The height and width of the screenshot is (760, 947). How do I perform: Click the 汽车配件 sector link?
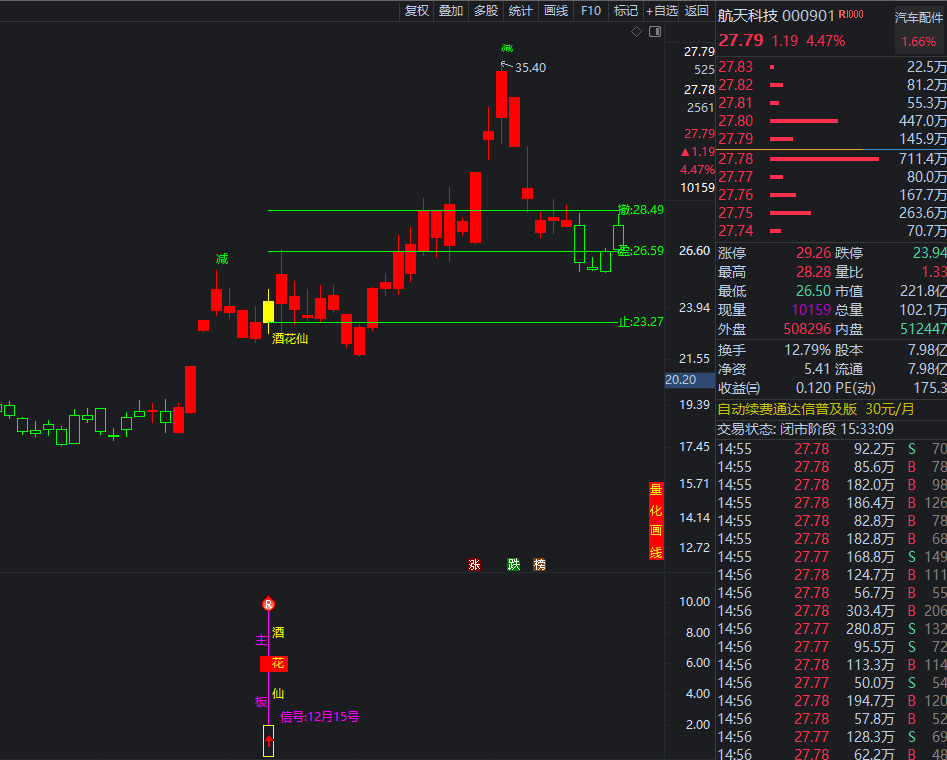tap(918, 17)
